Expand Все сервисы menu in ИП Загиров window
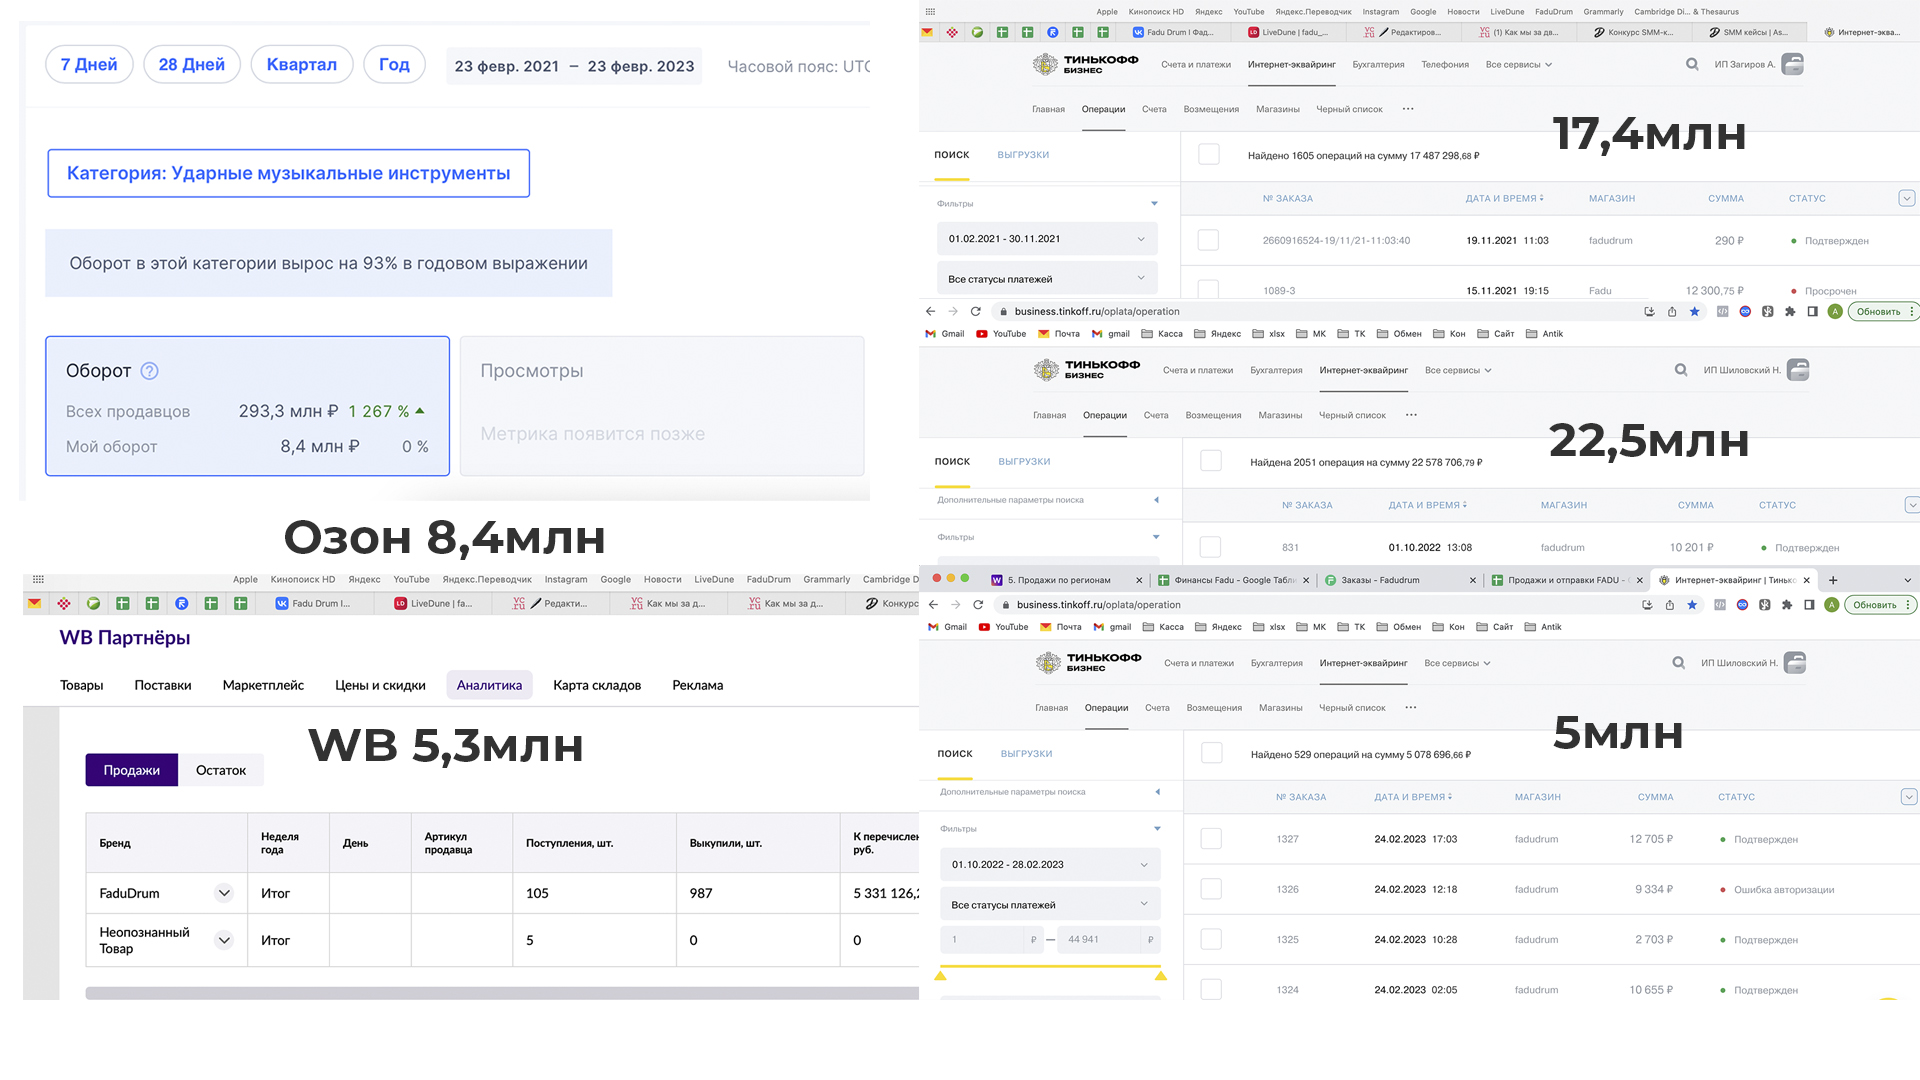The width and height of the screenshot is (1920, 1080). (1518, 64)
